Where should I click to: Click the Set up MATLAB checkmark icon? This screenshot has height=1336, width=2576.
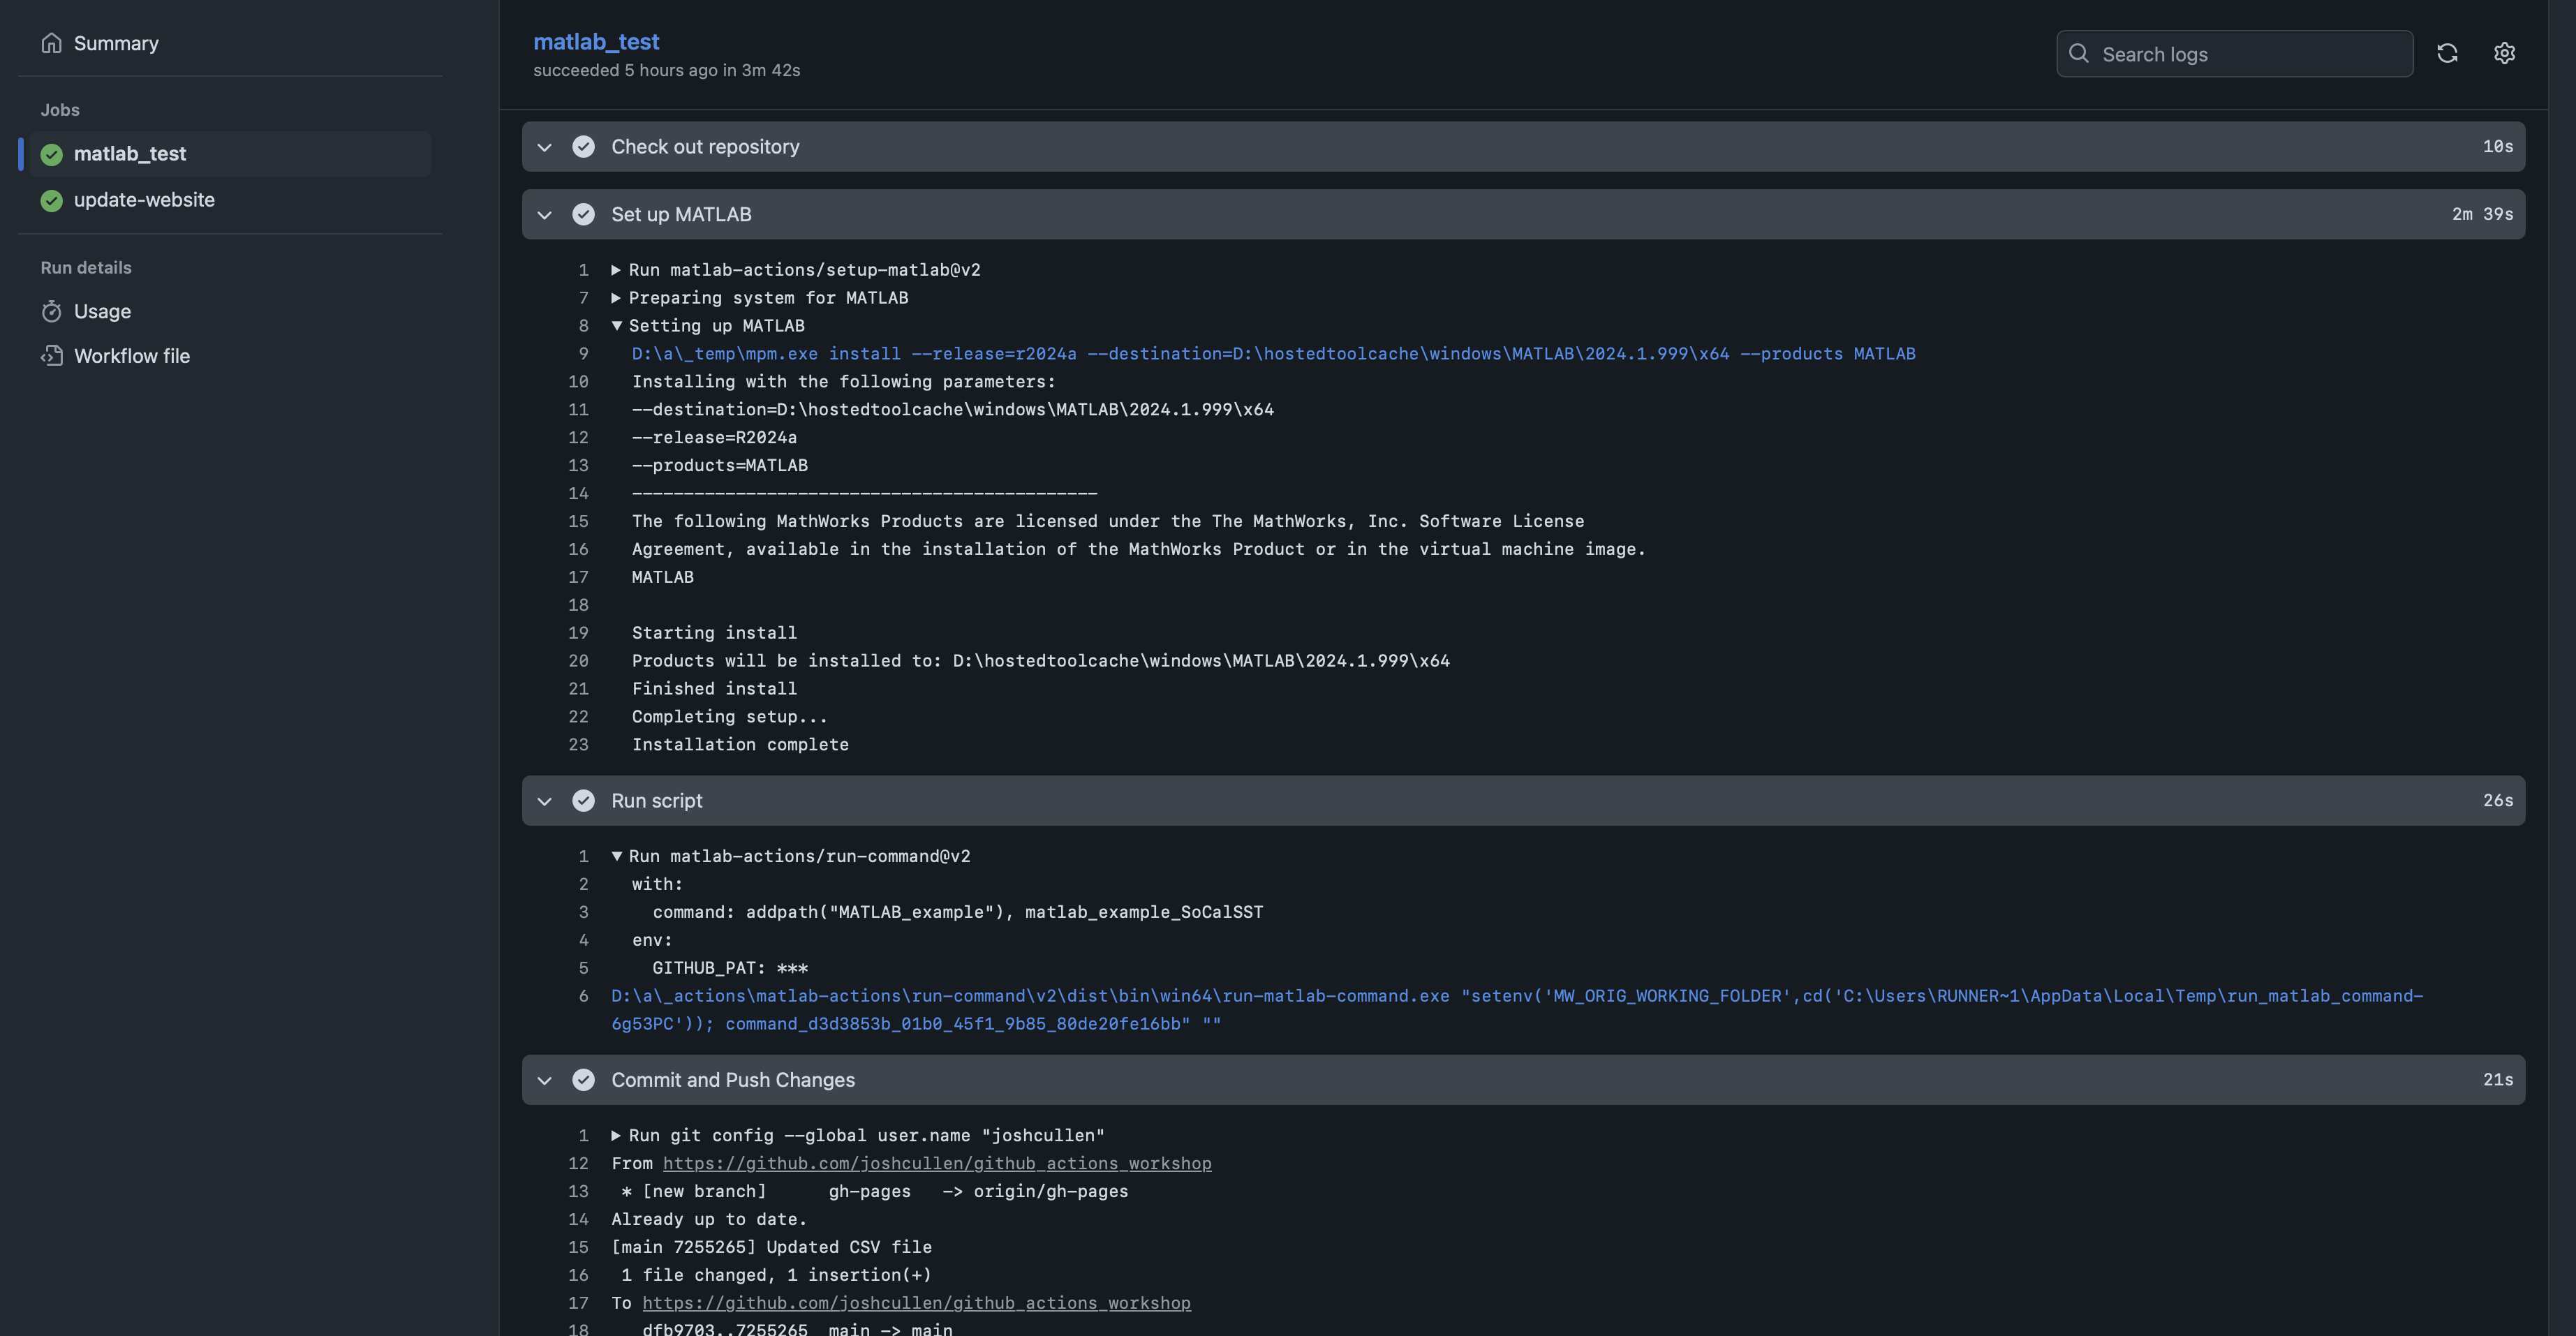coord(583,214)
